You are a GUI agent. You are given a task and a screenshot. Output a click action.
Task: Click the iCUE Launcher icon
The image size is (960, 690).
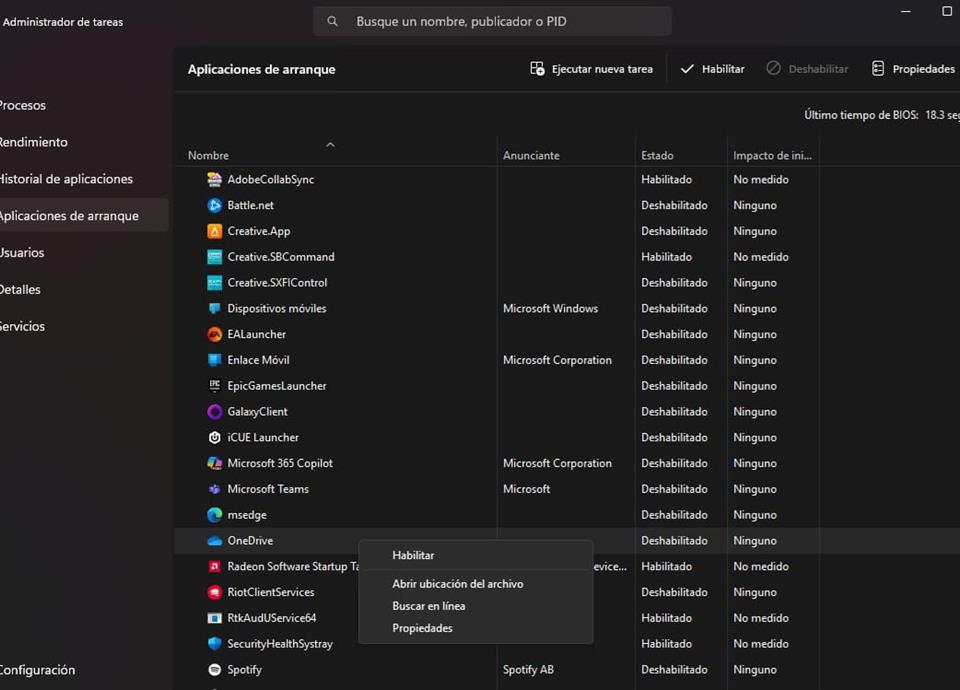pyautogui.click(x=214, y=438)
